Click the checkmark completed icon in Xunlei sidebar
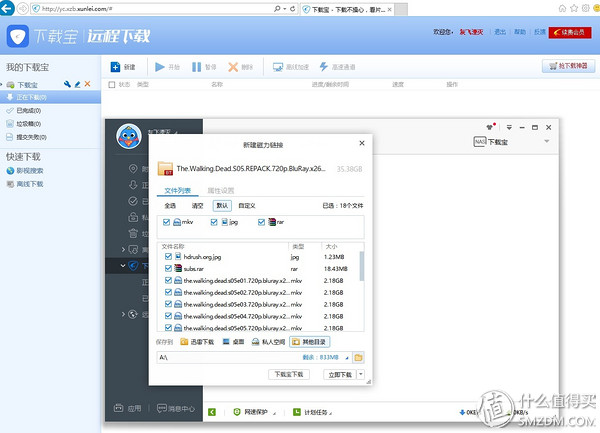600x433 pixels. pyautogui.click(x=133, y=201)
